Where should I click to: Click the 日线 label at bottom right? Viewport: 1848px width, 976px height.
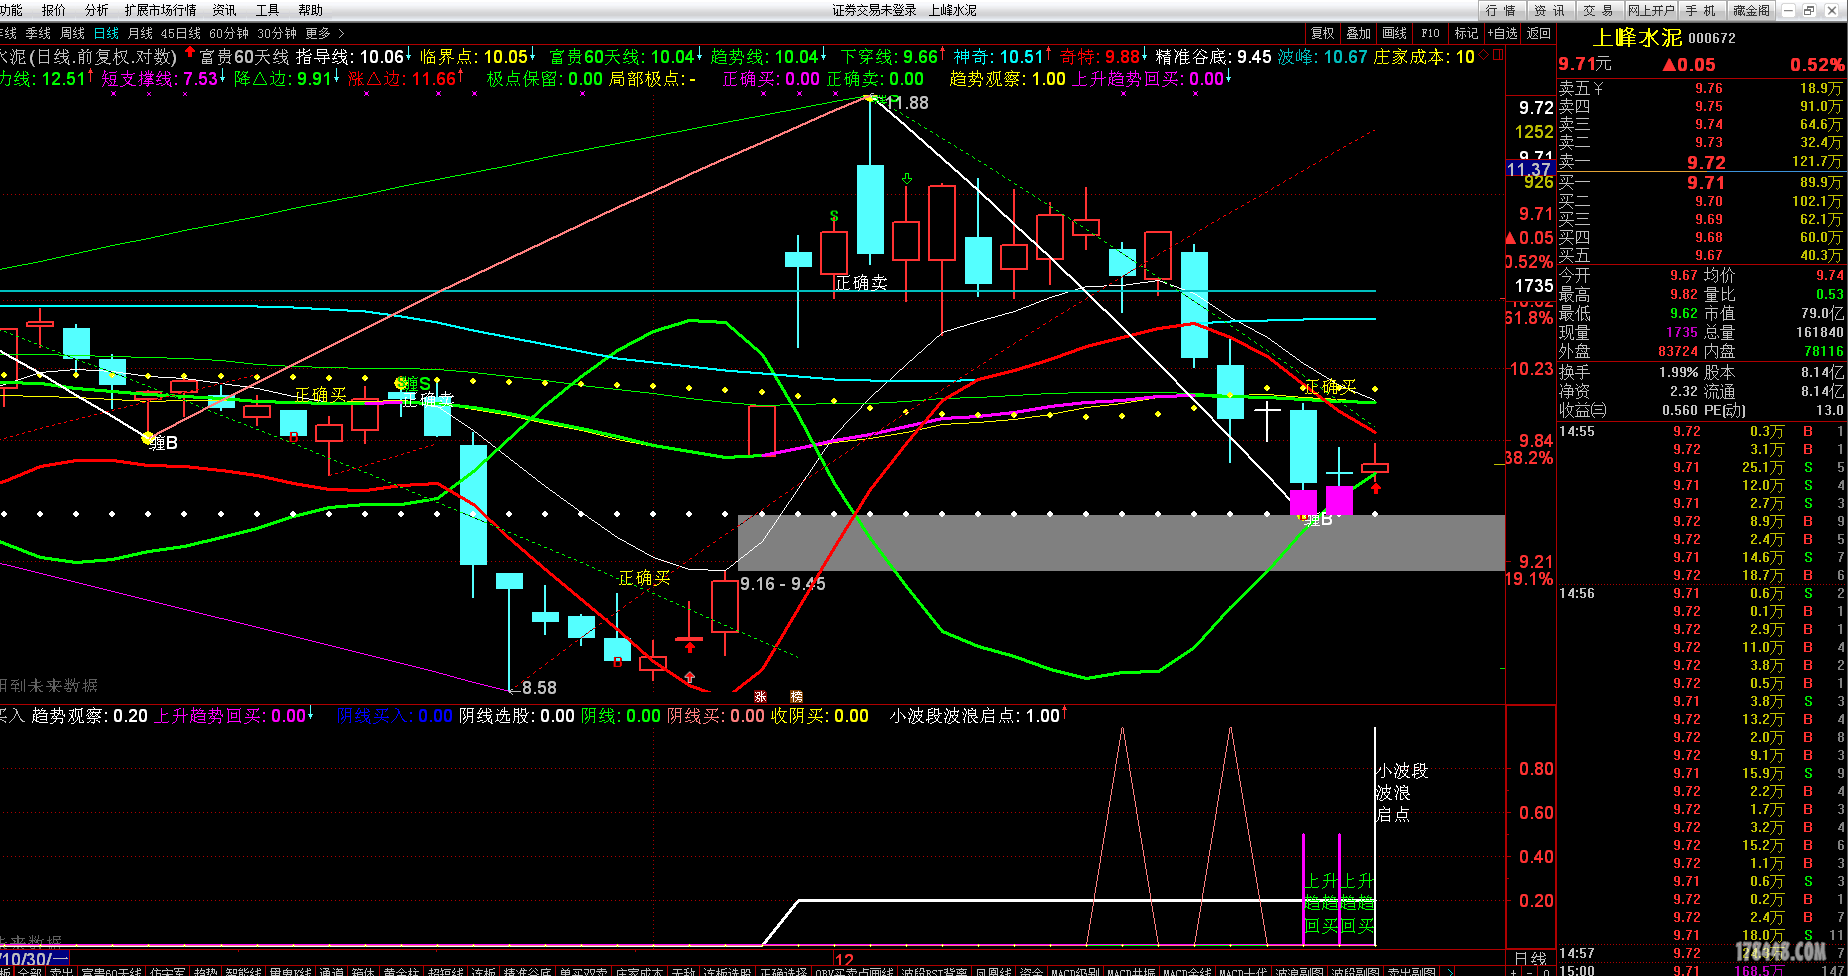coord(1530,958)
